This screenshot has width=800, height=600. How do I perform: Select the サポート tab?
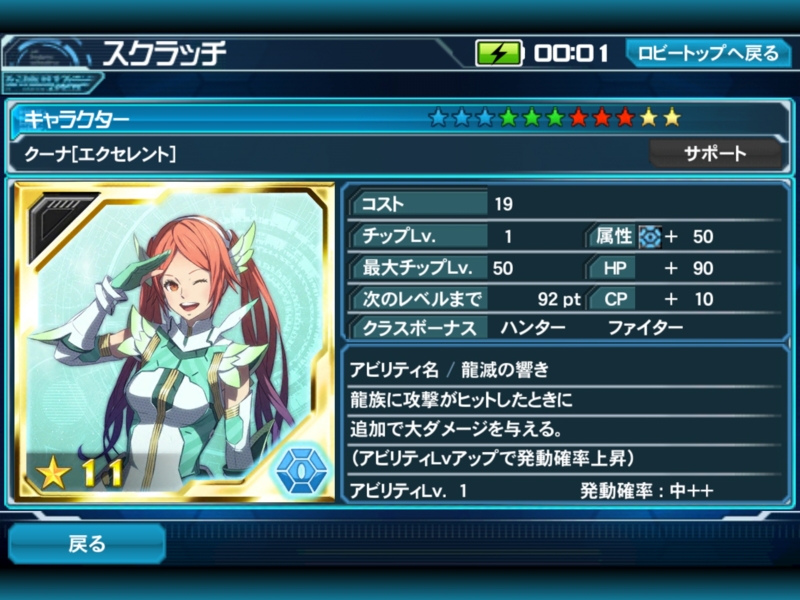(x=715, y=154)
